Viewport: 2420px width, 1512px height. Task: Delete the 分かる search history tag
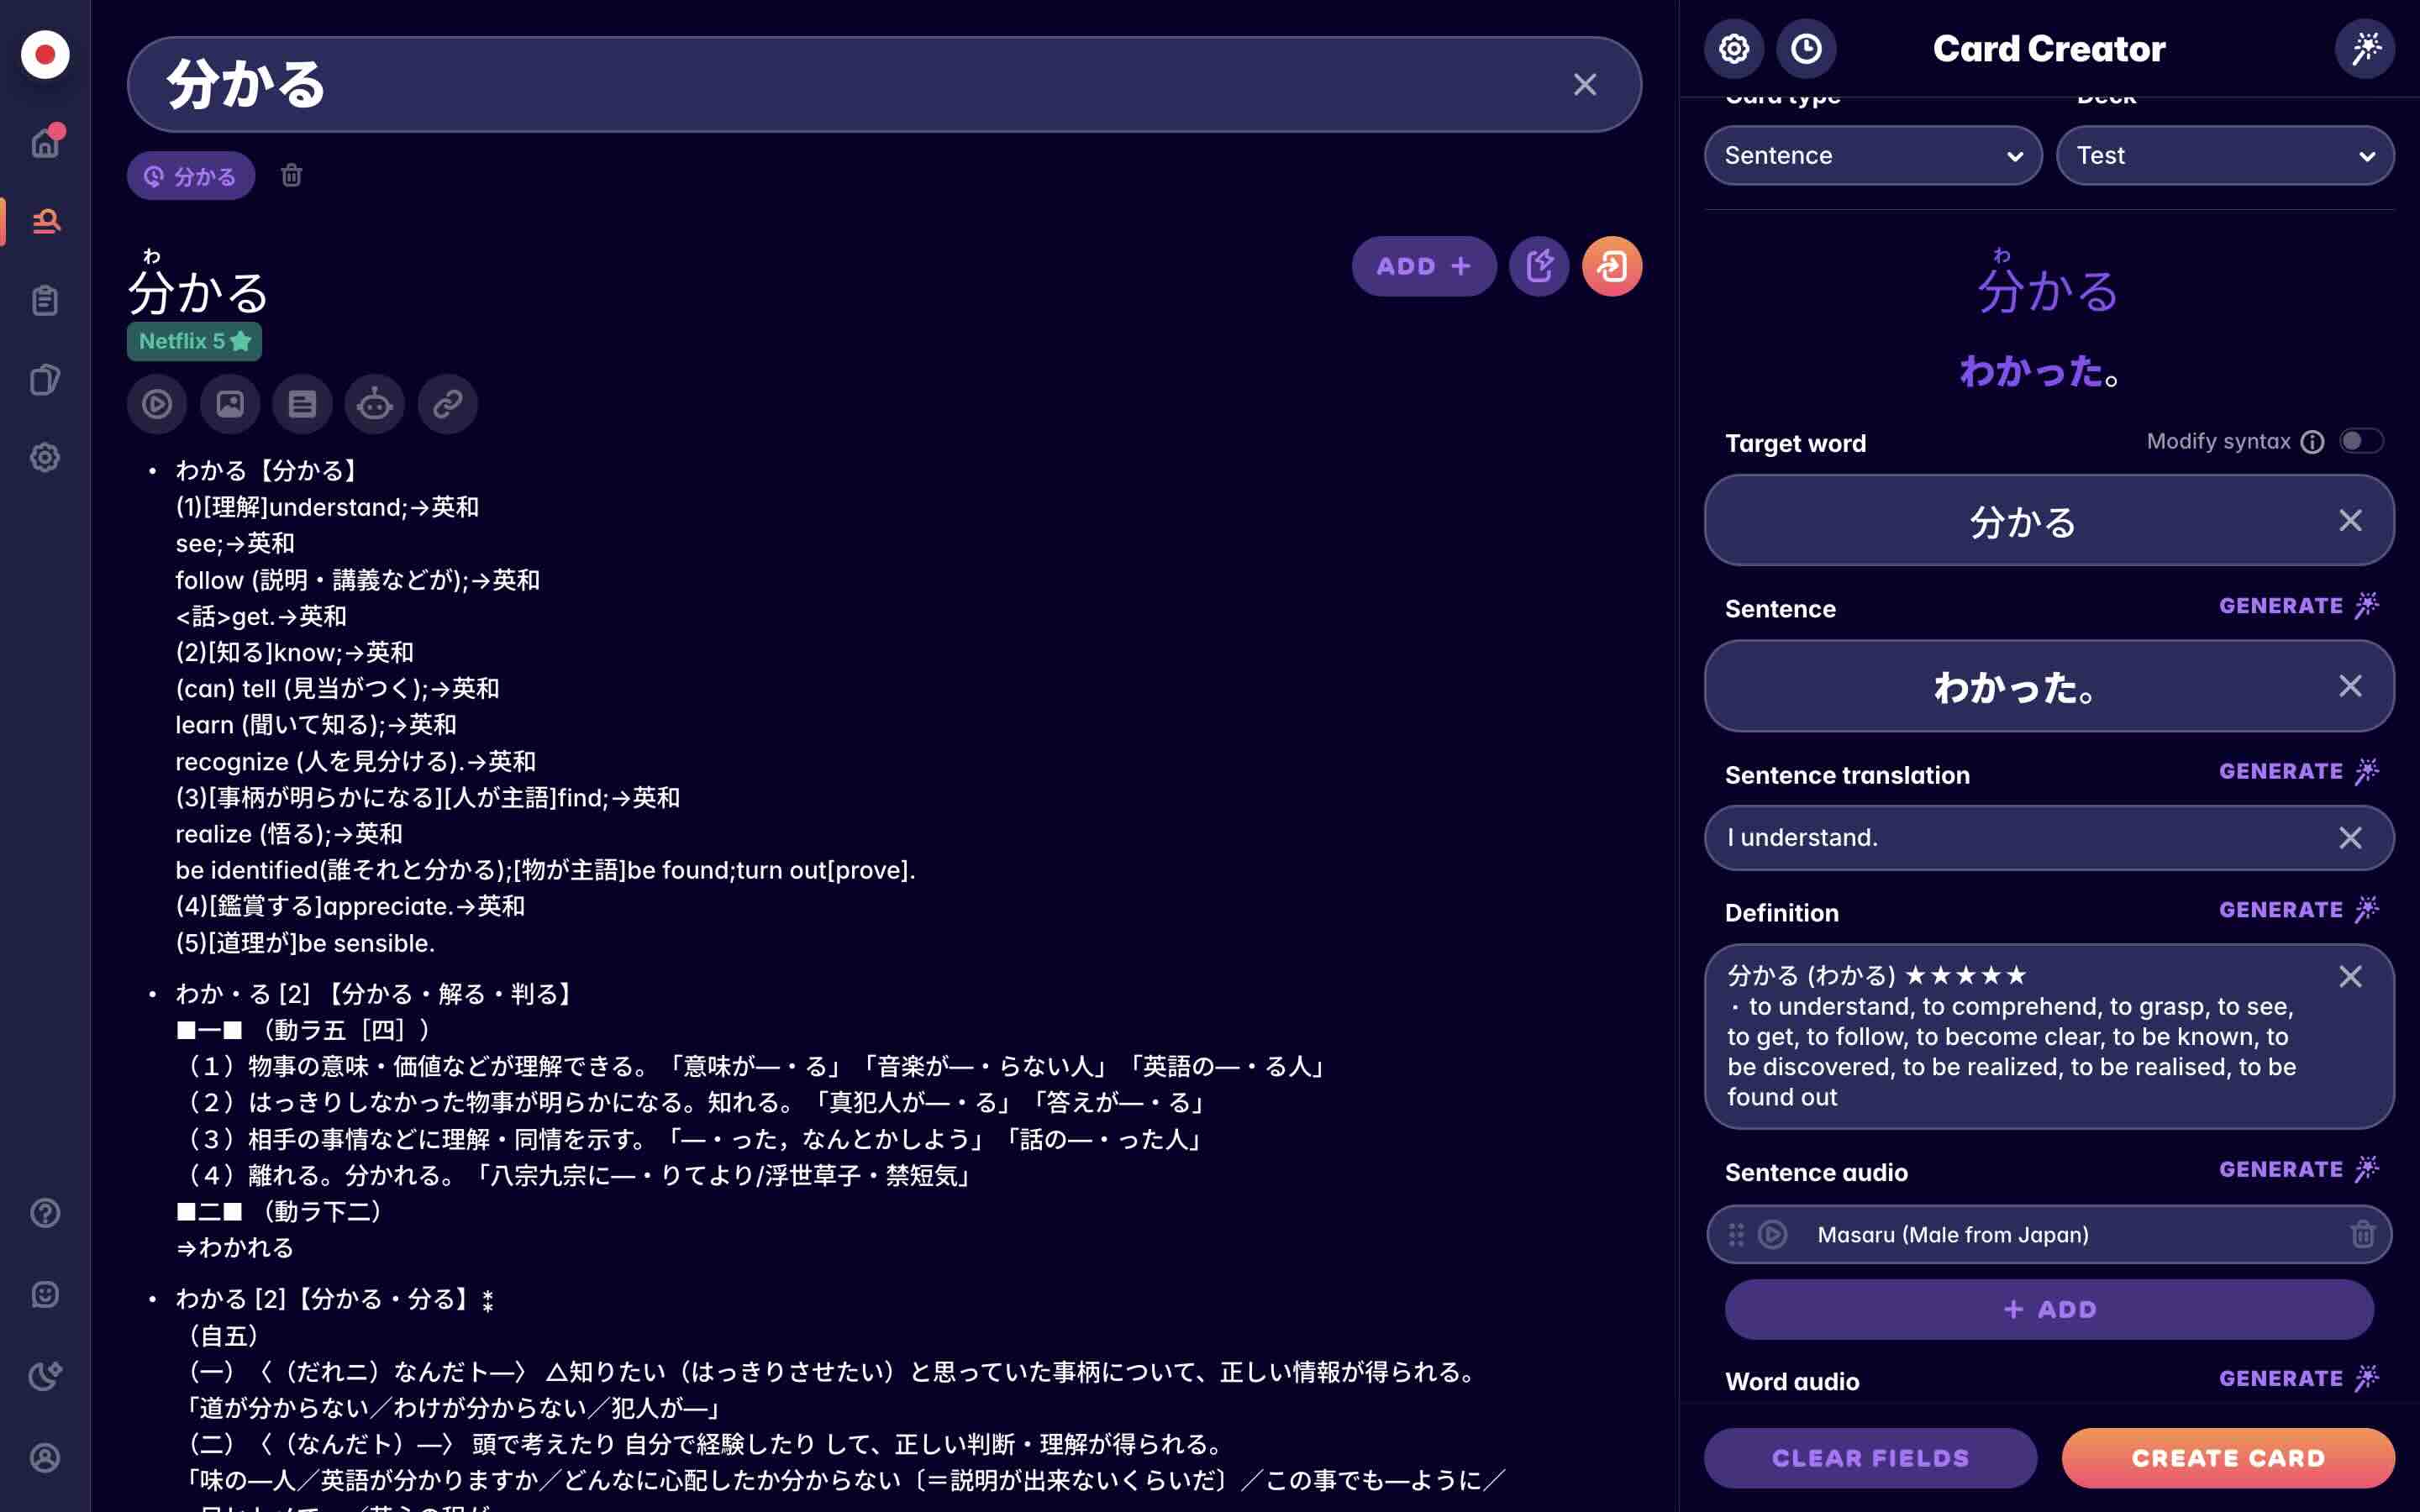(x=291, y=175)
